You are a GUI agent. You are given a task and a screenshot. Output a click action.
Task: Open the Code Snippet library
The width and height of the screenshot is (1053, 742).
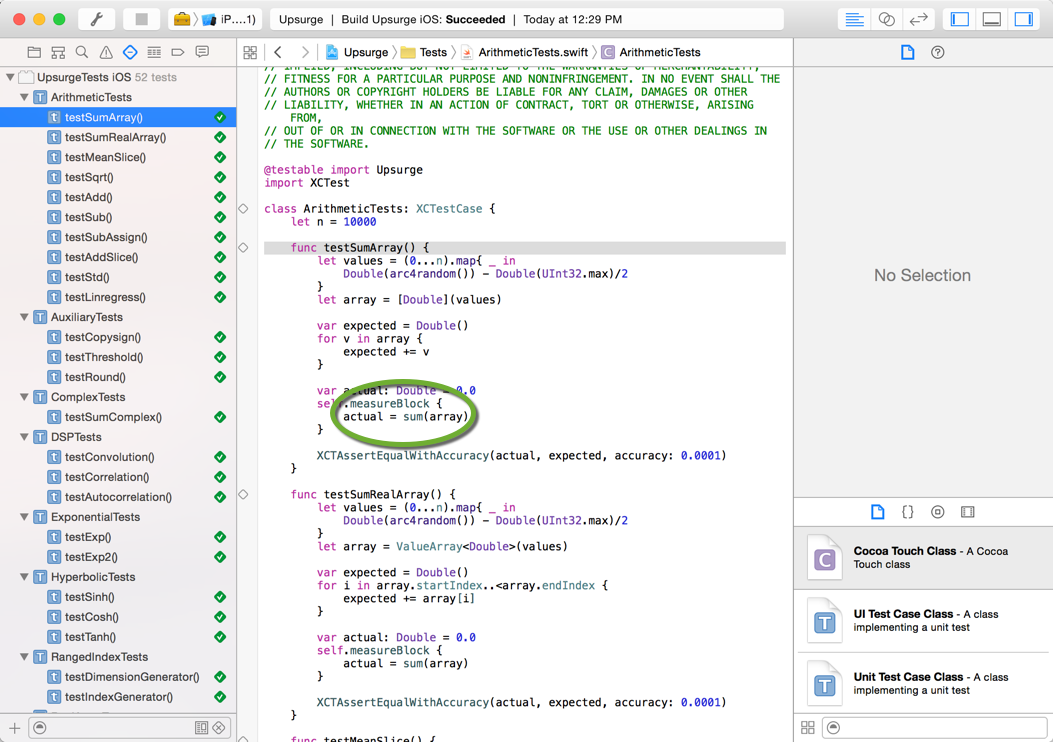(x=907, y=512)
